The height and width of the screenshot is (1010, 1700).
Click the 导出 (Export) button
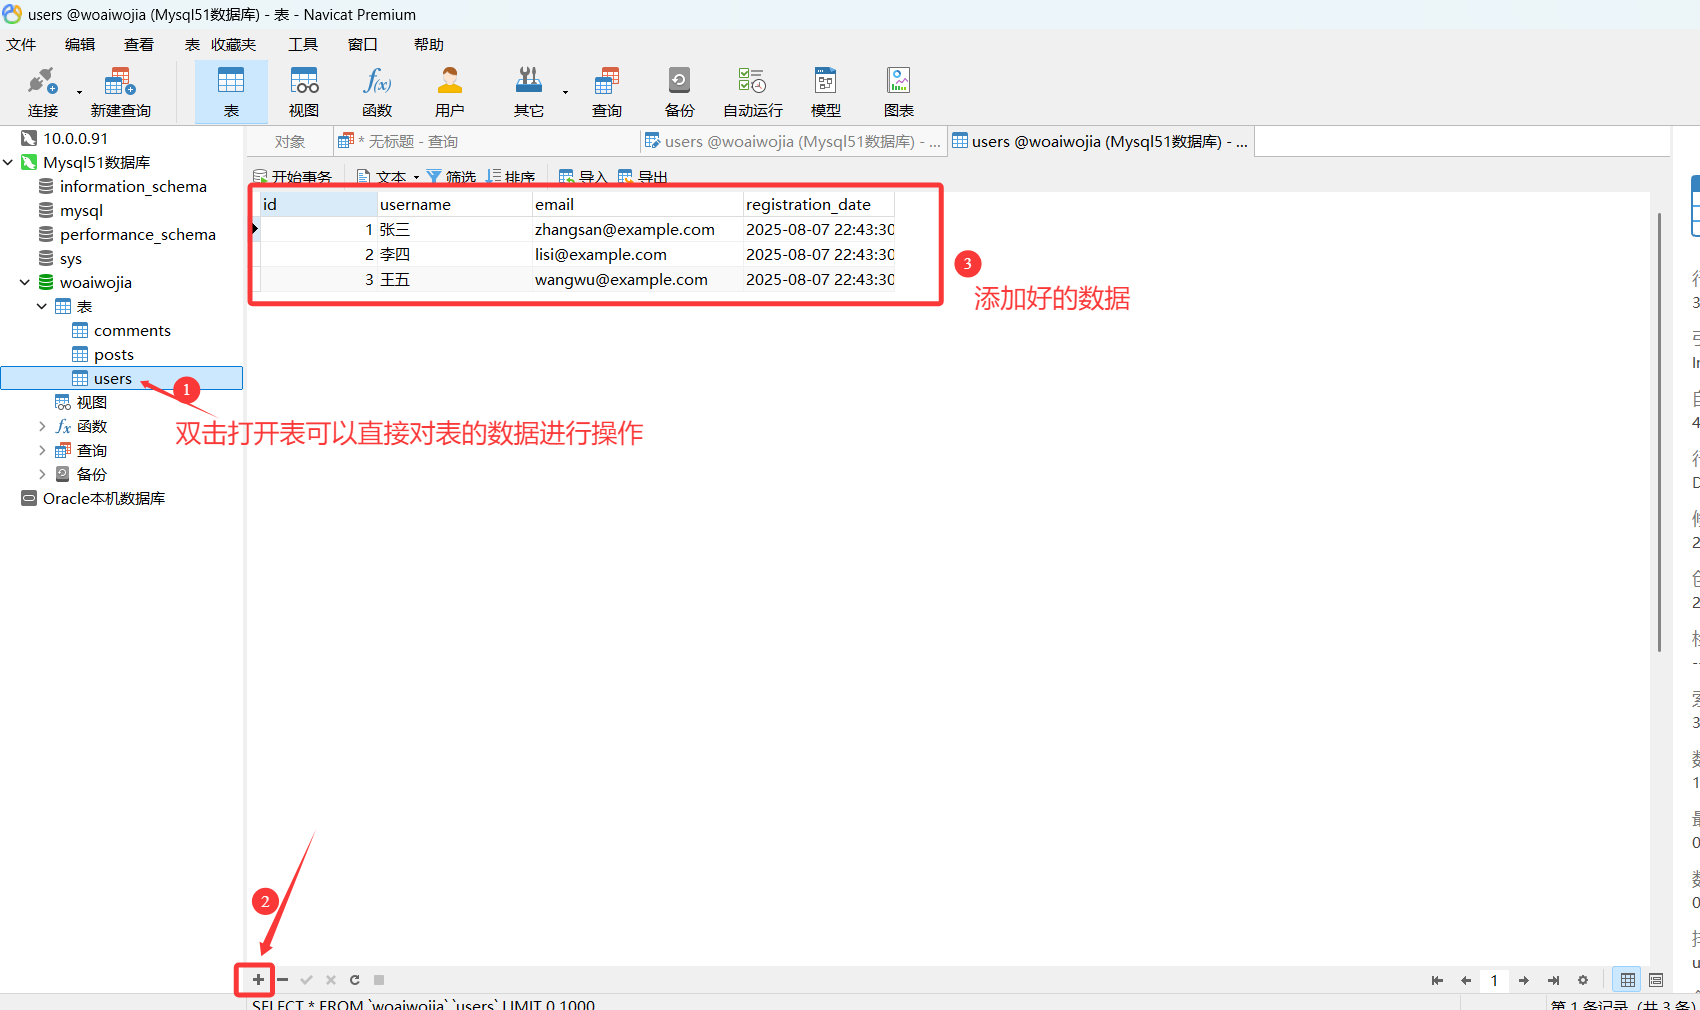coord(643,177)
